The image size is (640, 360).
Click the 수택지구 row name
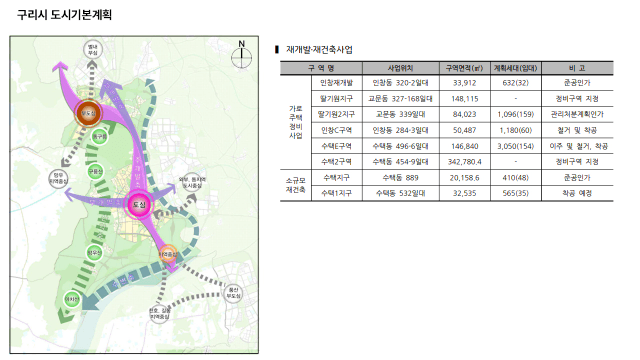coord(336,178)
